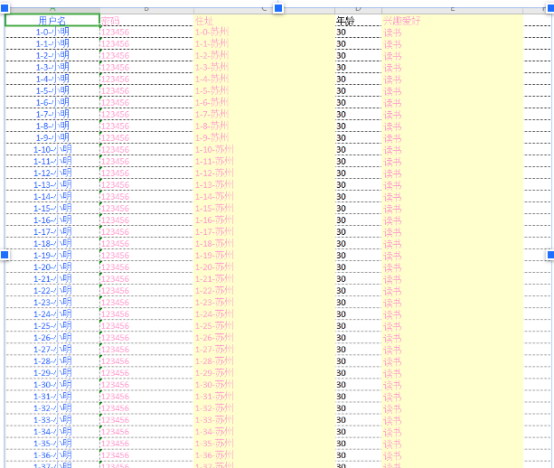Select address cell 1-24-苏州
Viewport: 554px width, 468px height.
pyautogui.click(x=264, y=314)
